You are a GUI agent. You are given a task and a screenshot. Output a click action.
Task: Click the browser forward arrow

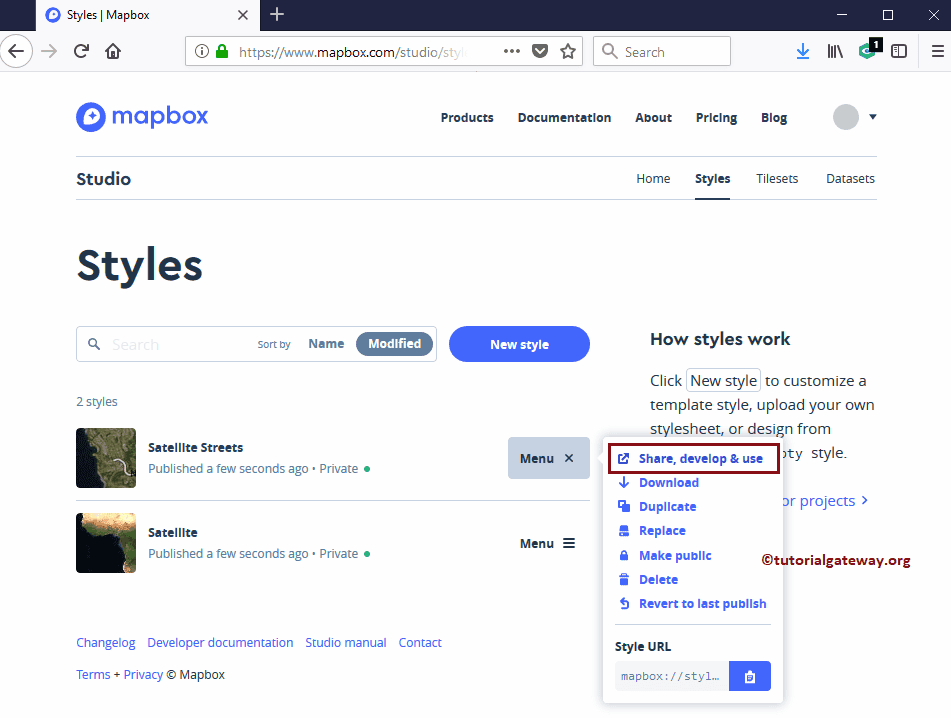(49, 52)
